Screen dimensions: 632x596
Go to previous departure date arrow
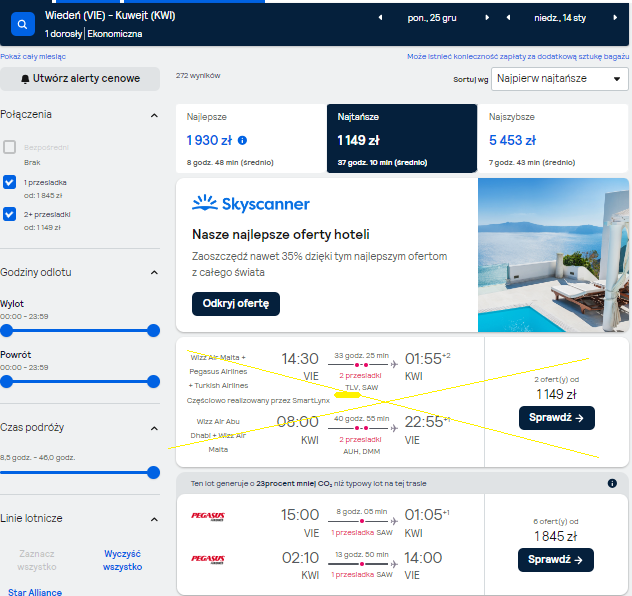380,18
